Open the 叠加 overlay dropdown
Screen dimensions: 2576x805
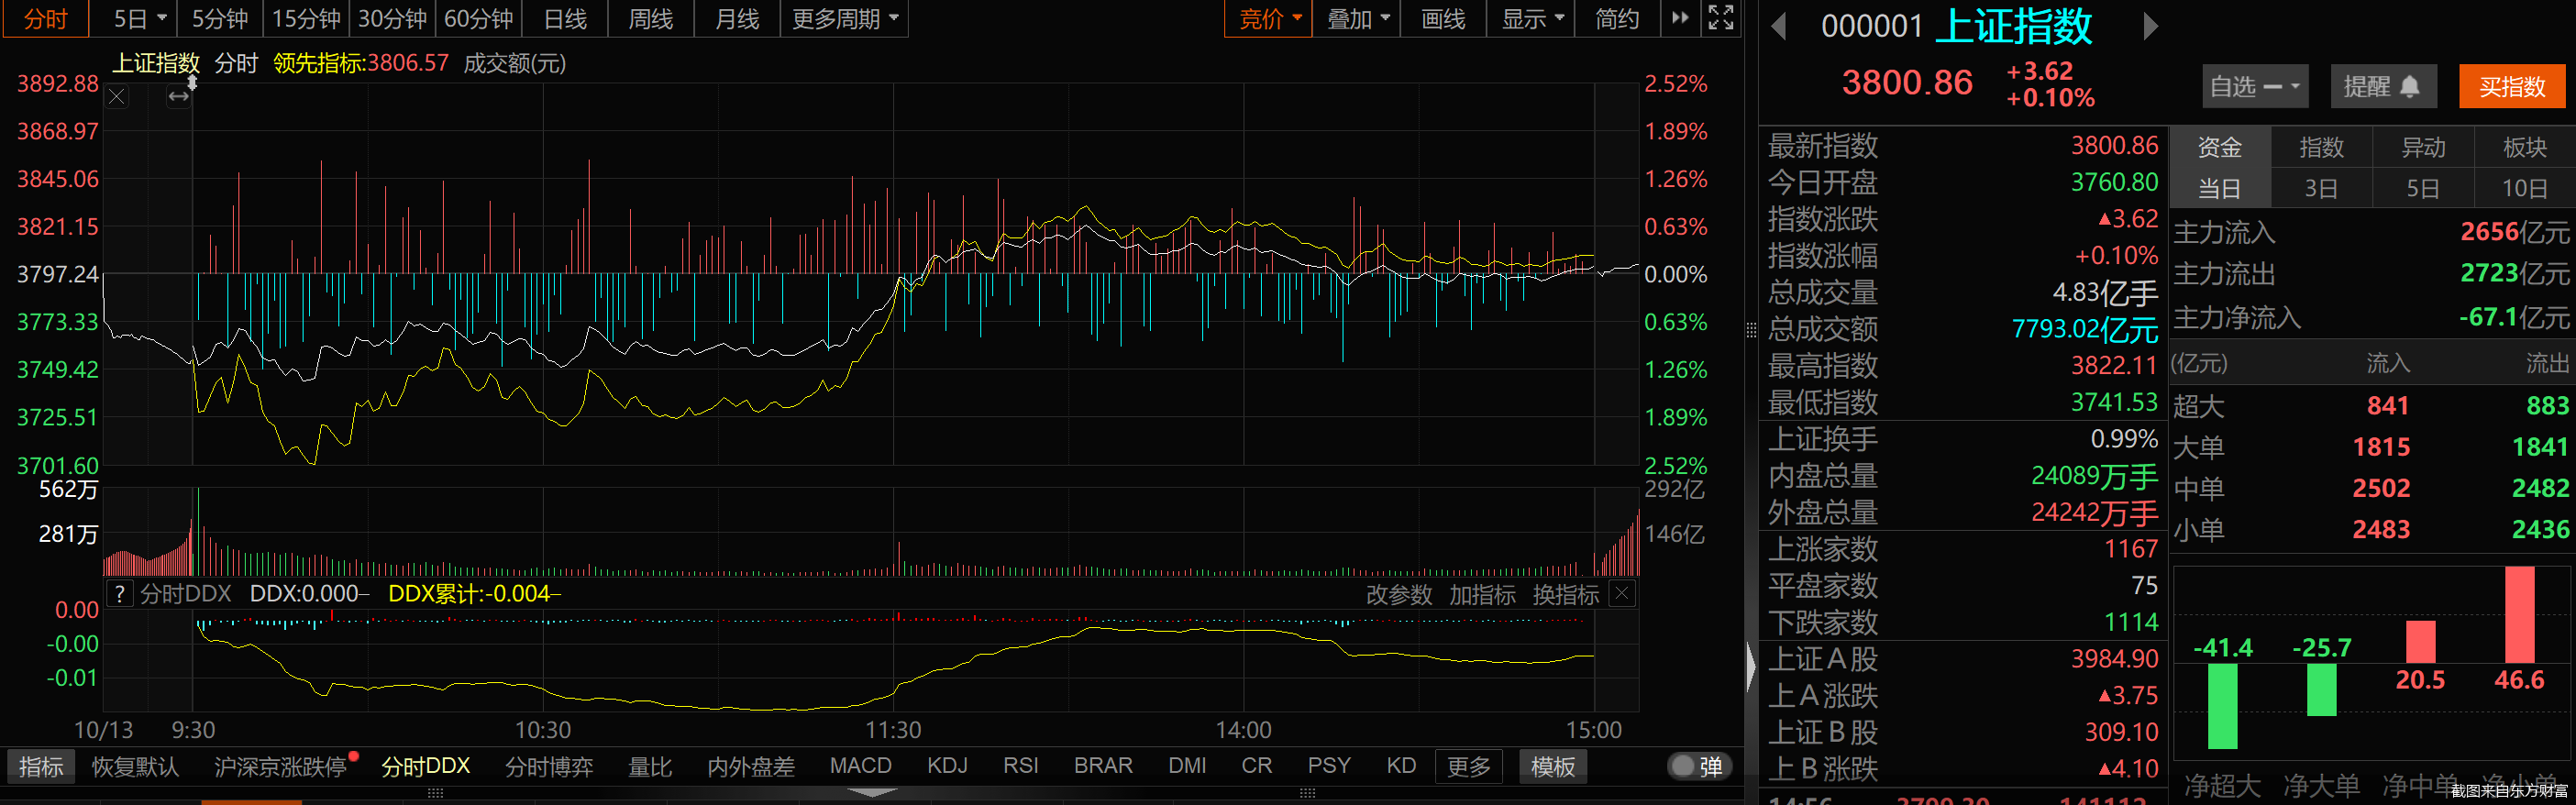pos(1357,19)
